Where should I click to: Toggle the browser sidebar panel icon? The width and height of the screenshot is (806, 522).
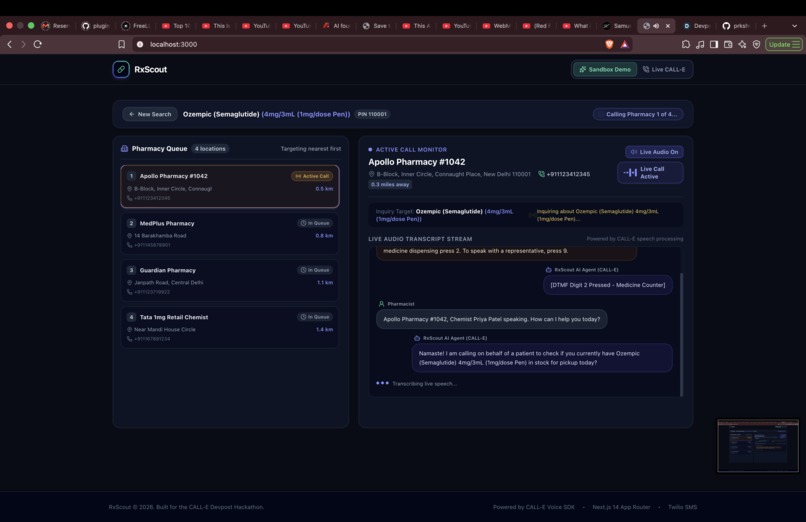pos(714,44)
